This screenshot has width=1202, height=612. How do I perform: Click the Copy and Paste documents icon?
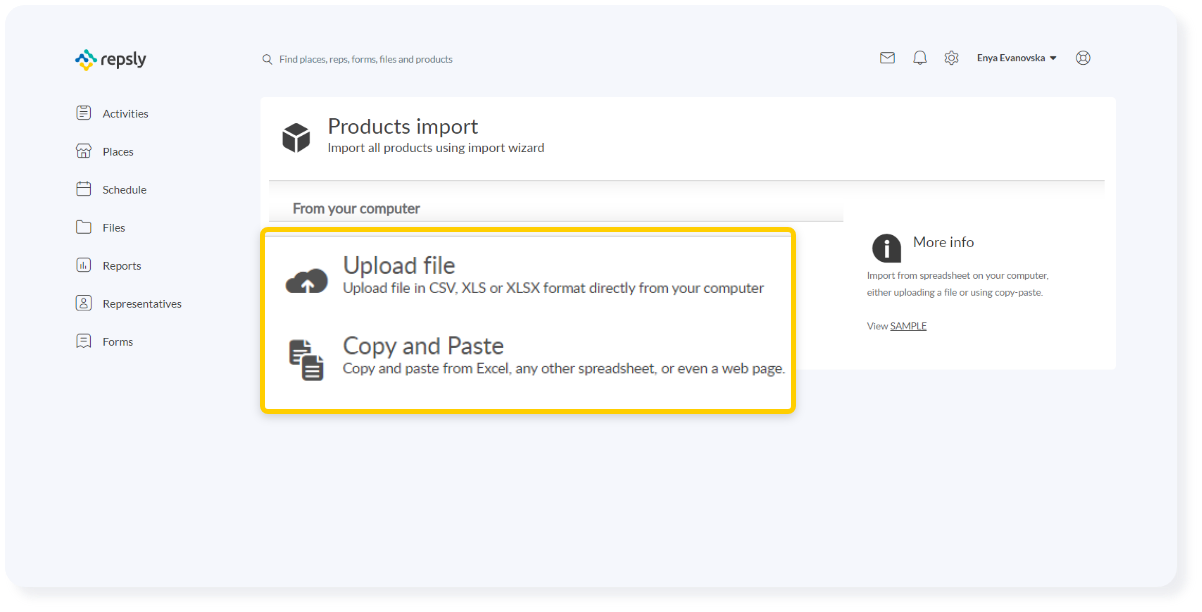click(x=307, y=360)
